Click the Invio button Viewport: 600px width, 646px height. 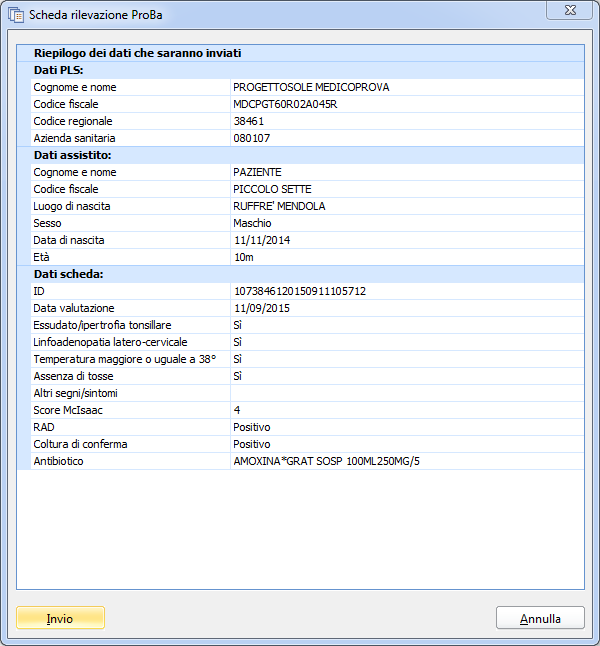click(61, 618)
